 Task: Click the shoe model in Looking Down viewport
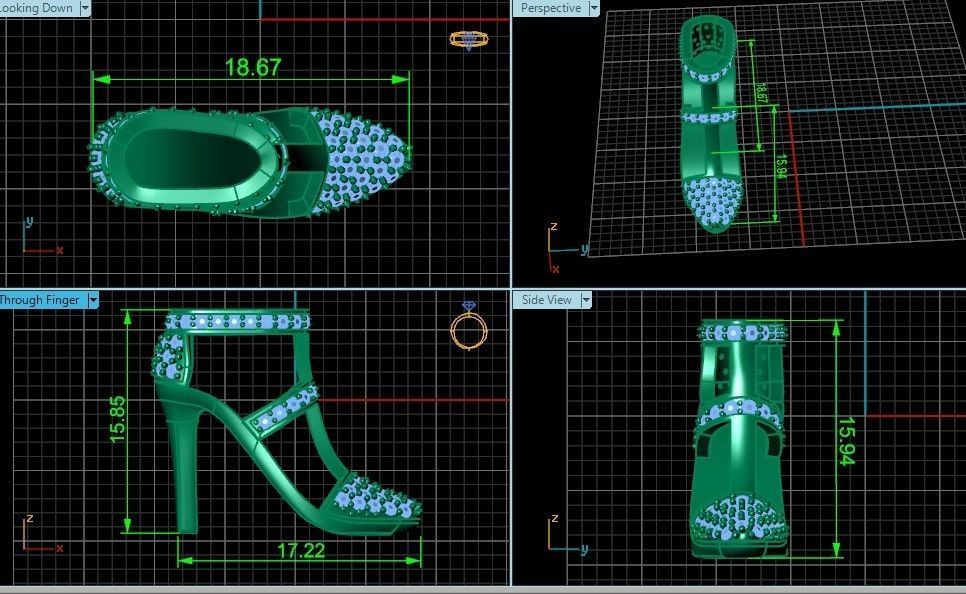pos(250,162)
